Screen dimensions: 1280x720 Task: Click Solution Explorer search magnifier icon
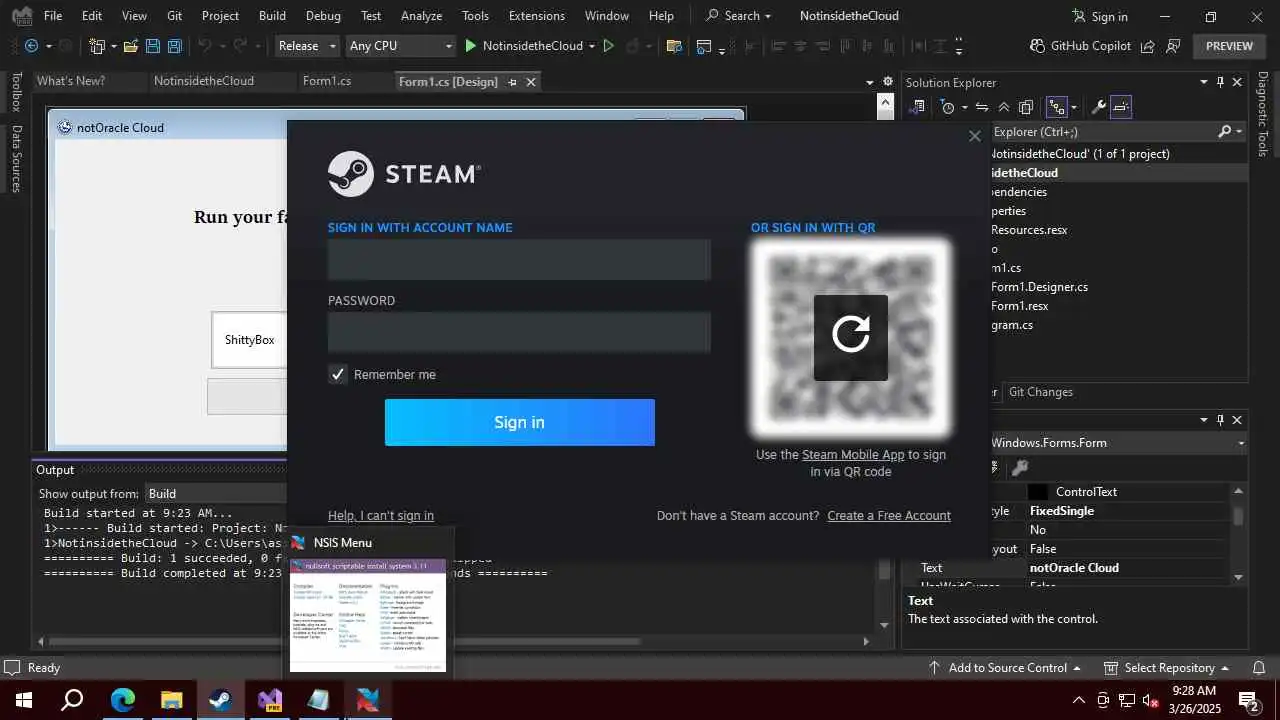[x=1225, y=131]
